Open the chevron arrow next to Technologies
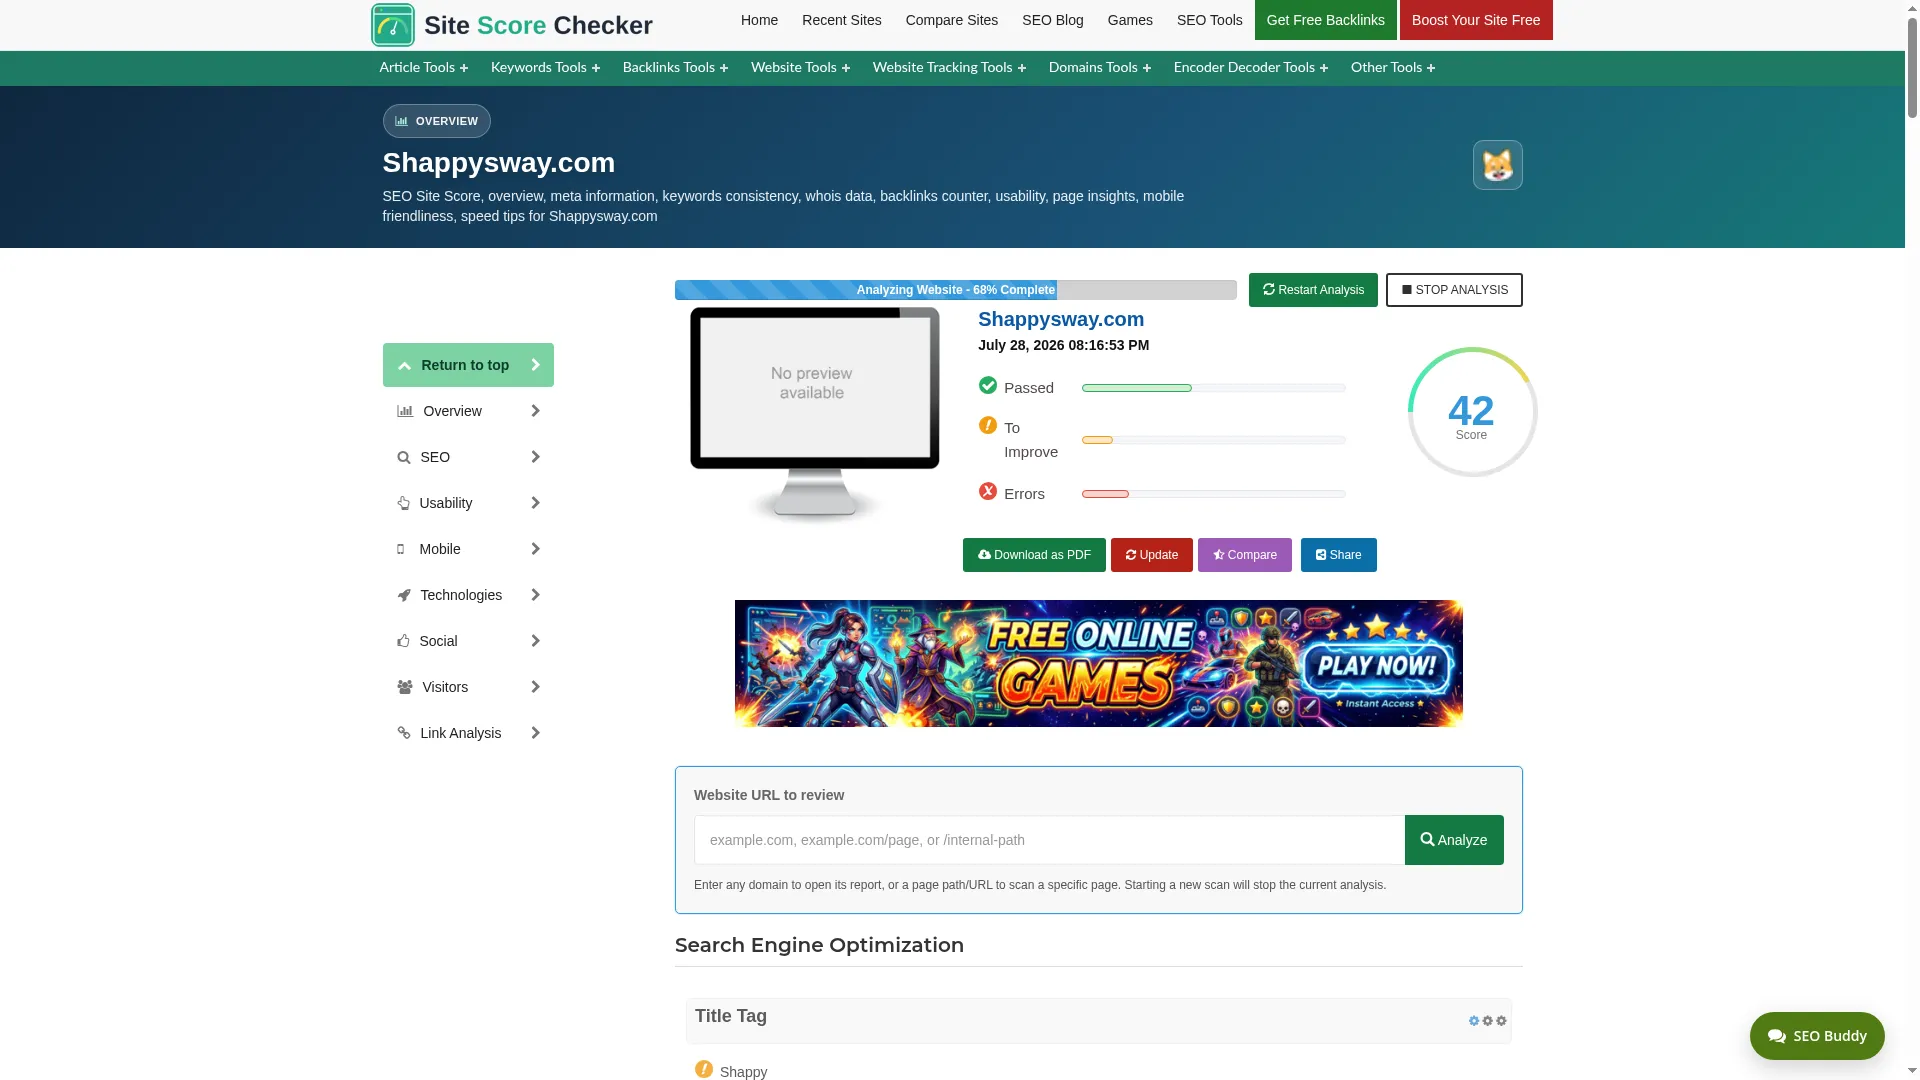Screen dimensions: 1920x1080 535,595
